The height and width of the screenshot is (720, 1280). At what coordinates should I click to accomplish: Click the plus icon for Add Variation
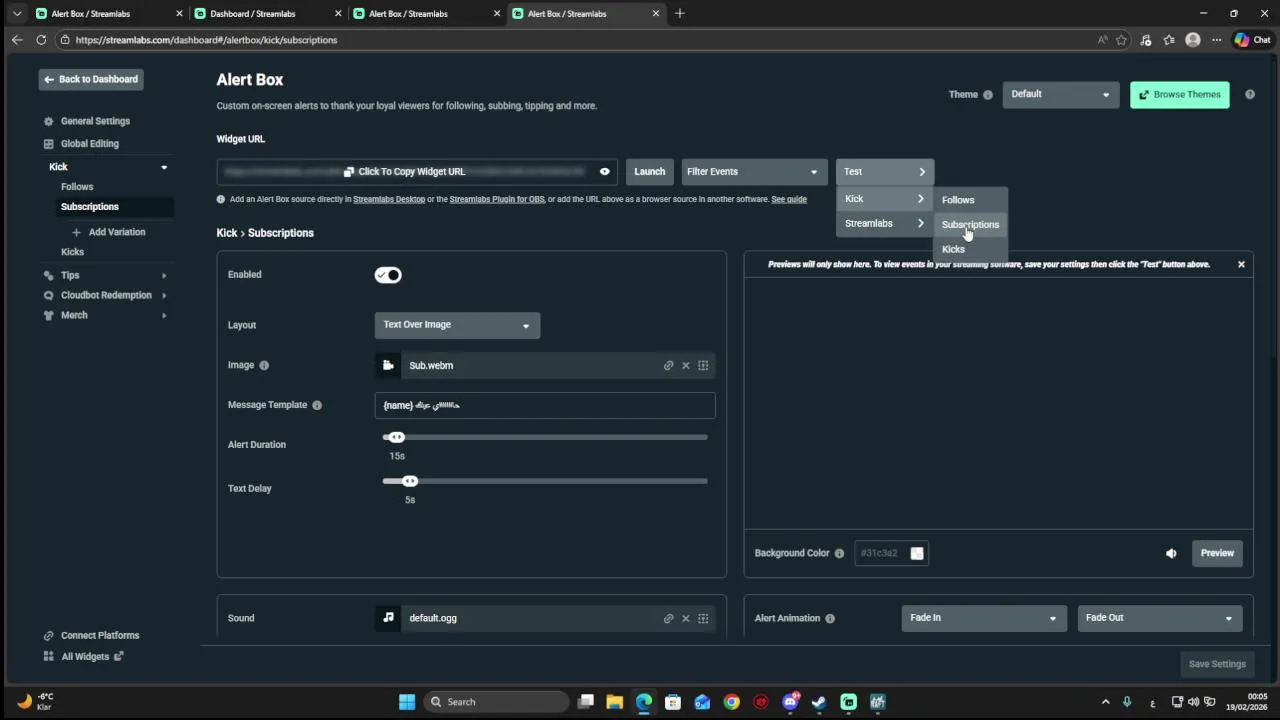[76, 232]
